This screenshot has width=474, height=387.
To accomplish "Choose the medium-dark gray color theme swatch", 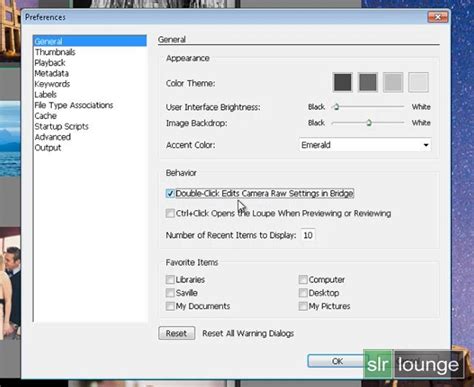I will point(368,82).
